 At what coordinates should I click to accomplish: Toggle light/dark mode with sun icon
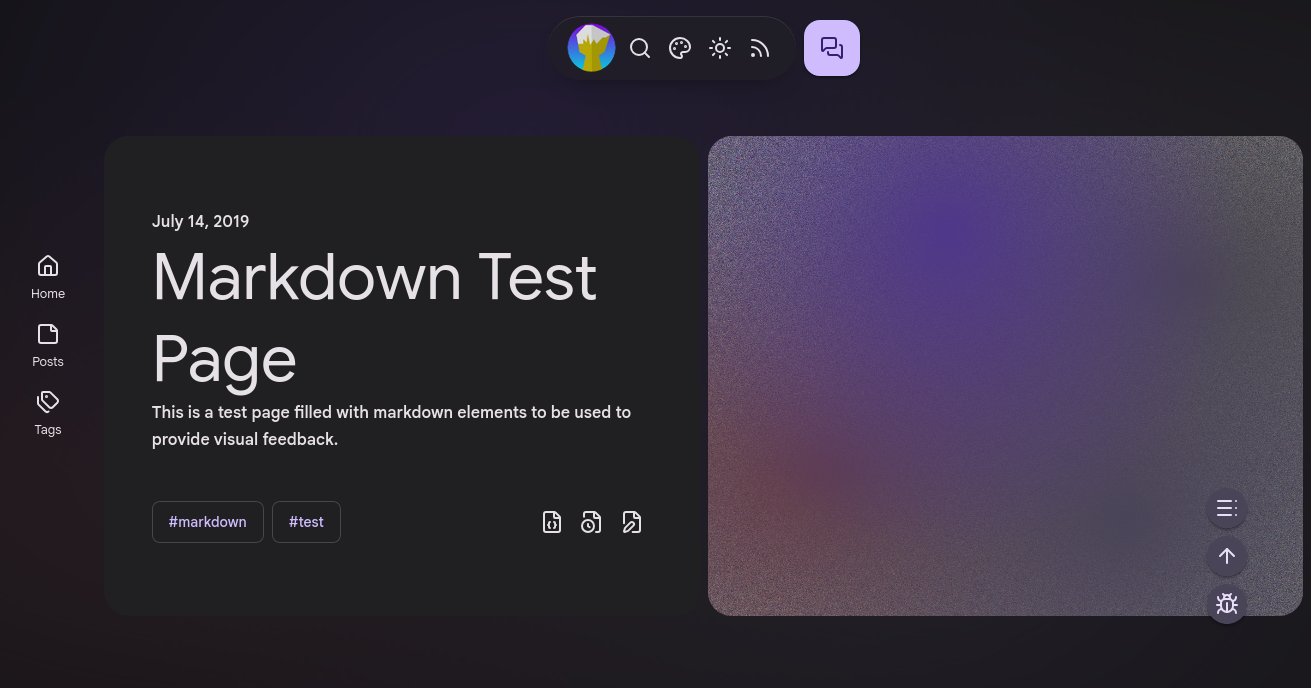point(720,48)
